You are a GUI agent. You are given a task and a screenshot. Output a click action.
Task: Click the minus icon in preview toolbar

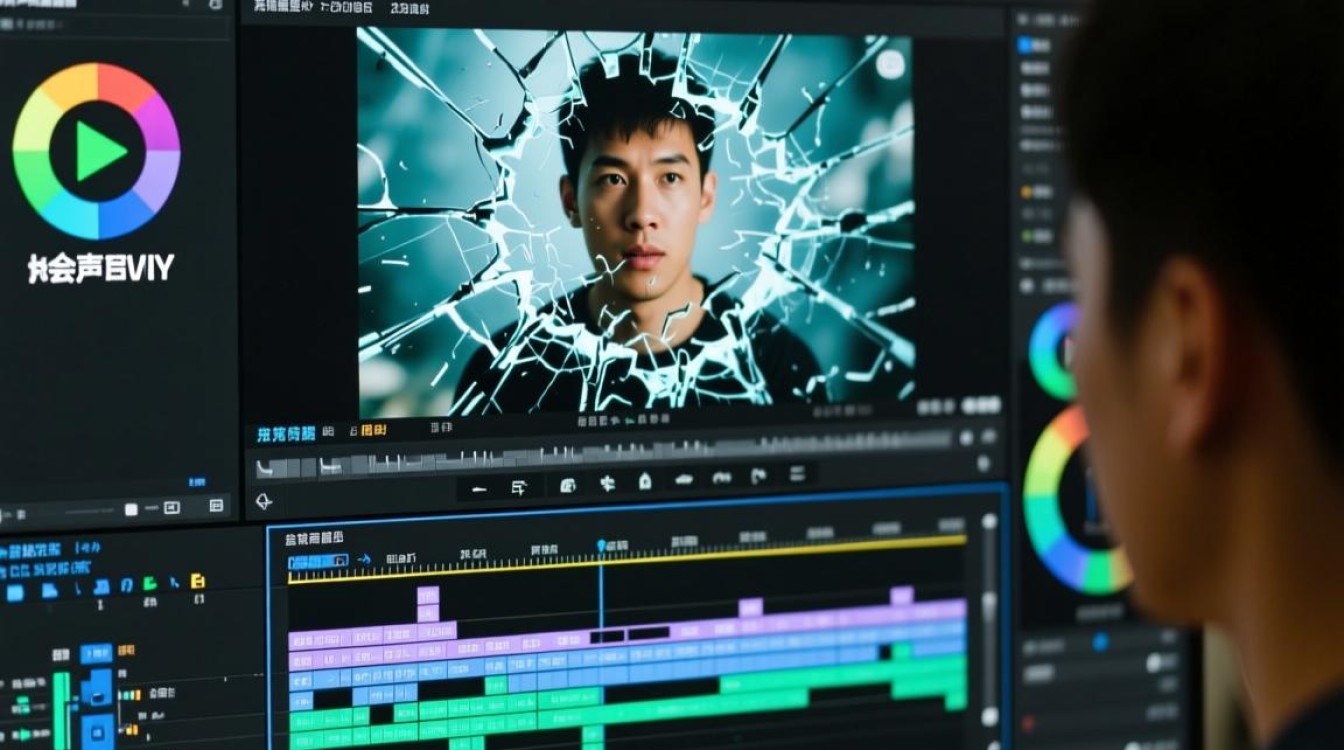479,489
